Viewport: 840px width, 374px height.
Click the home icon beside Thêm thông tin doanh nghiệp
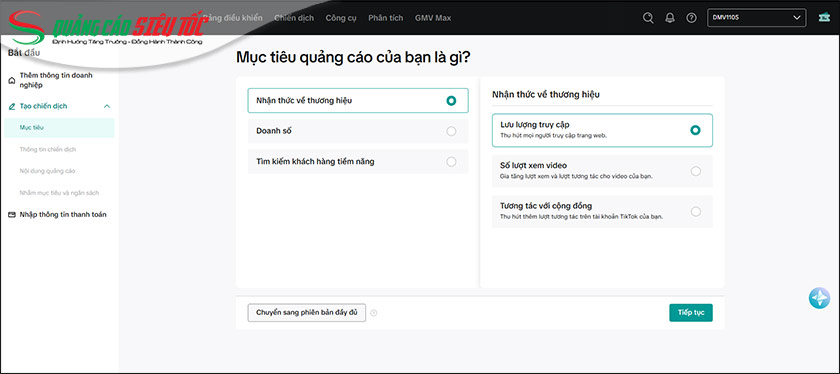(x=12, y=80)
